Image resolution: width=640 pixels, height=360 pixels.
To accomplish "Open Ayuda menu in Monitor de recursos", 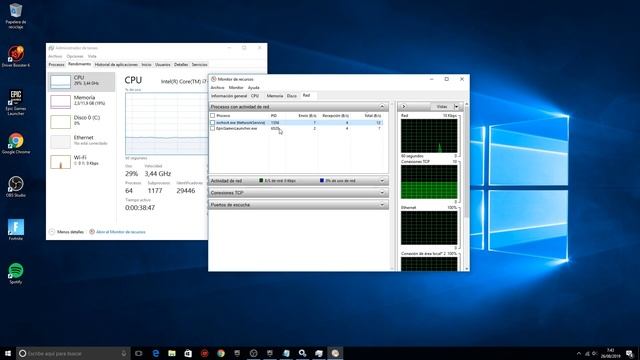I will pos(253,87).
